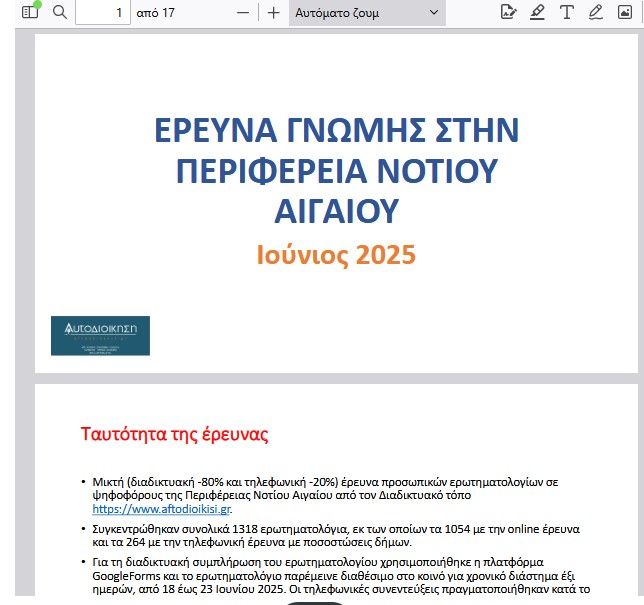Toggle the sidebar panel
The height and width of the screenshot is (605, 644).
[30, 12]
